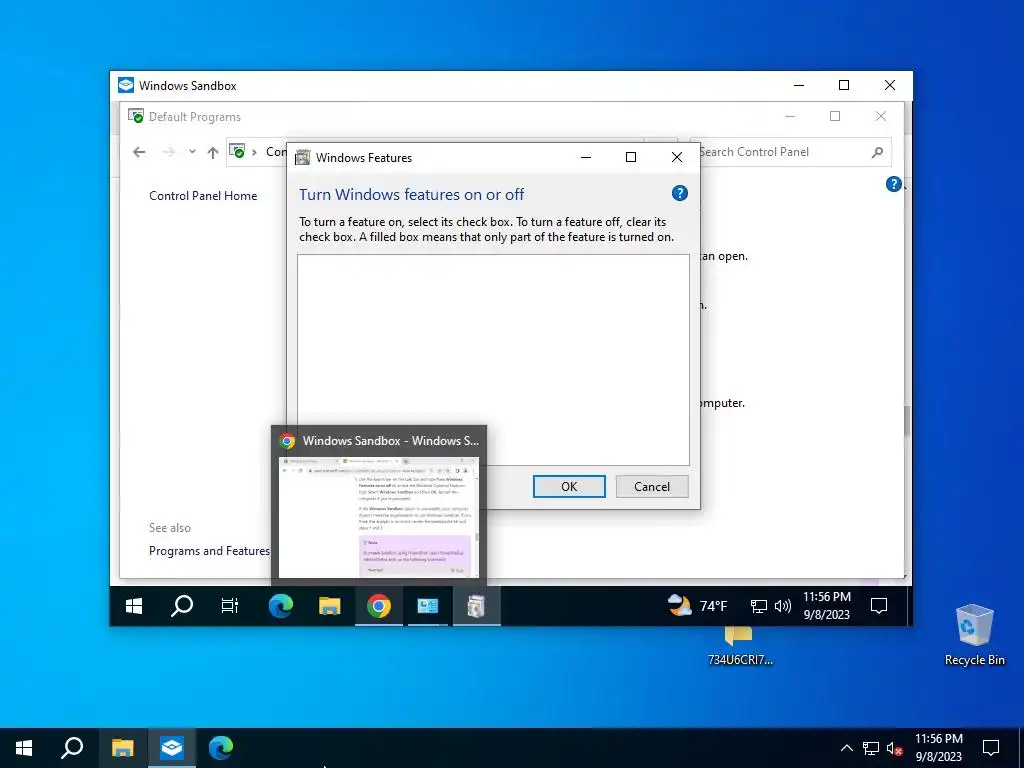Minimize the Windows Features dialog
Image resolution: width=1024 pixels, height=768 pixels.
coord(586,157)
